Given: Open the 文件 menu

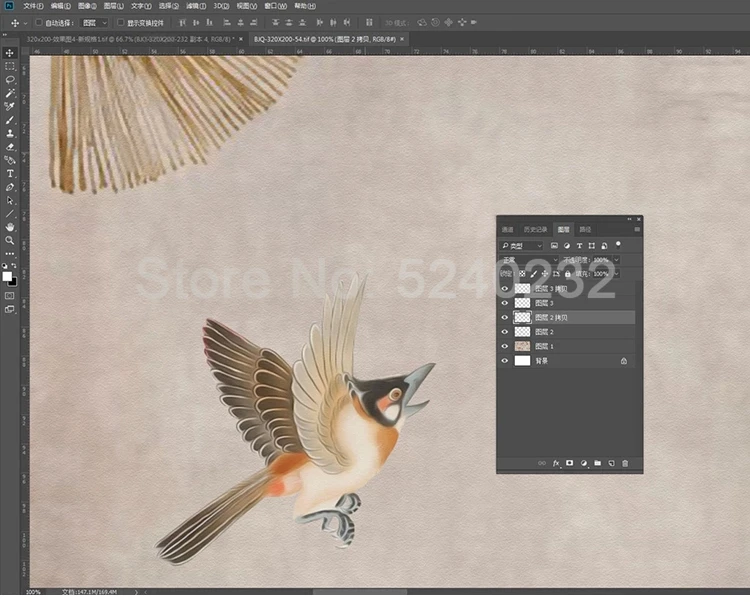Looking at the screenshot, I should pyautogui.click(x=31, y=6).
